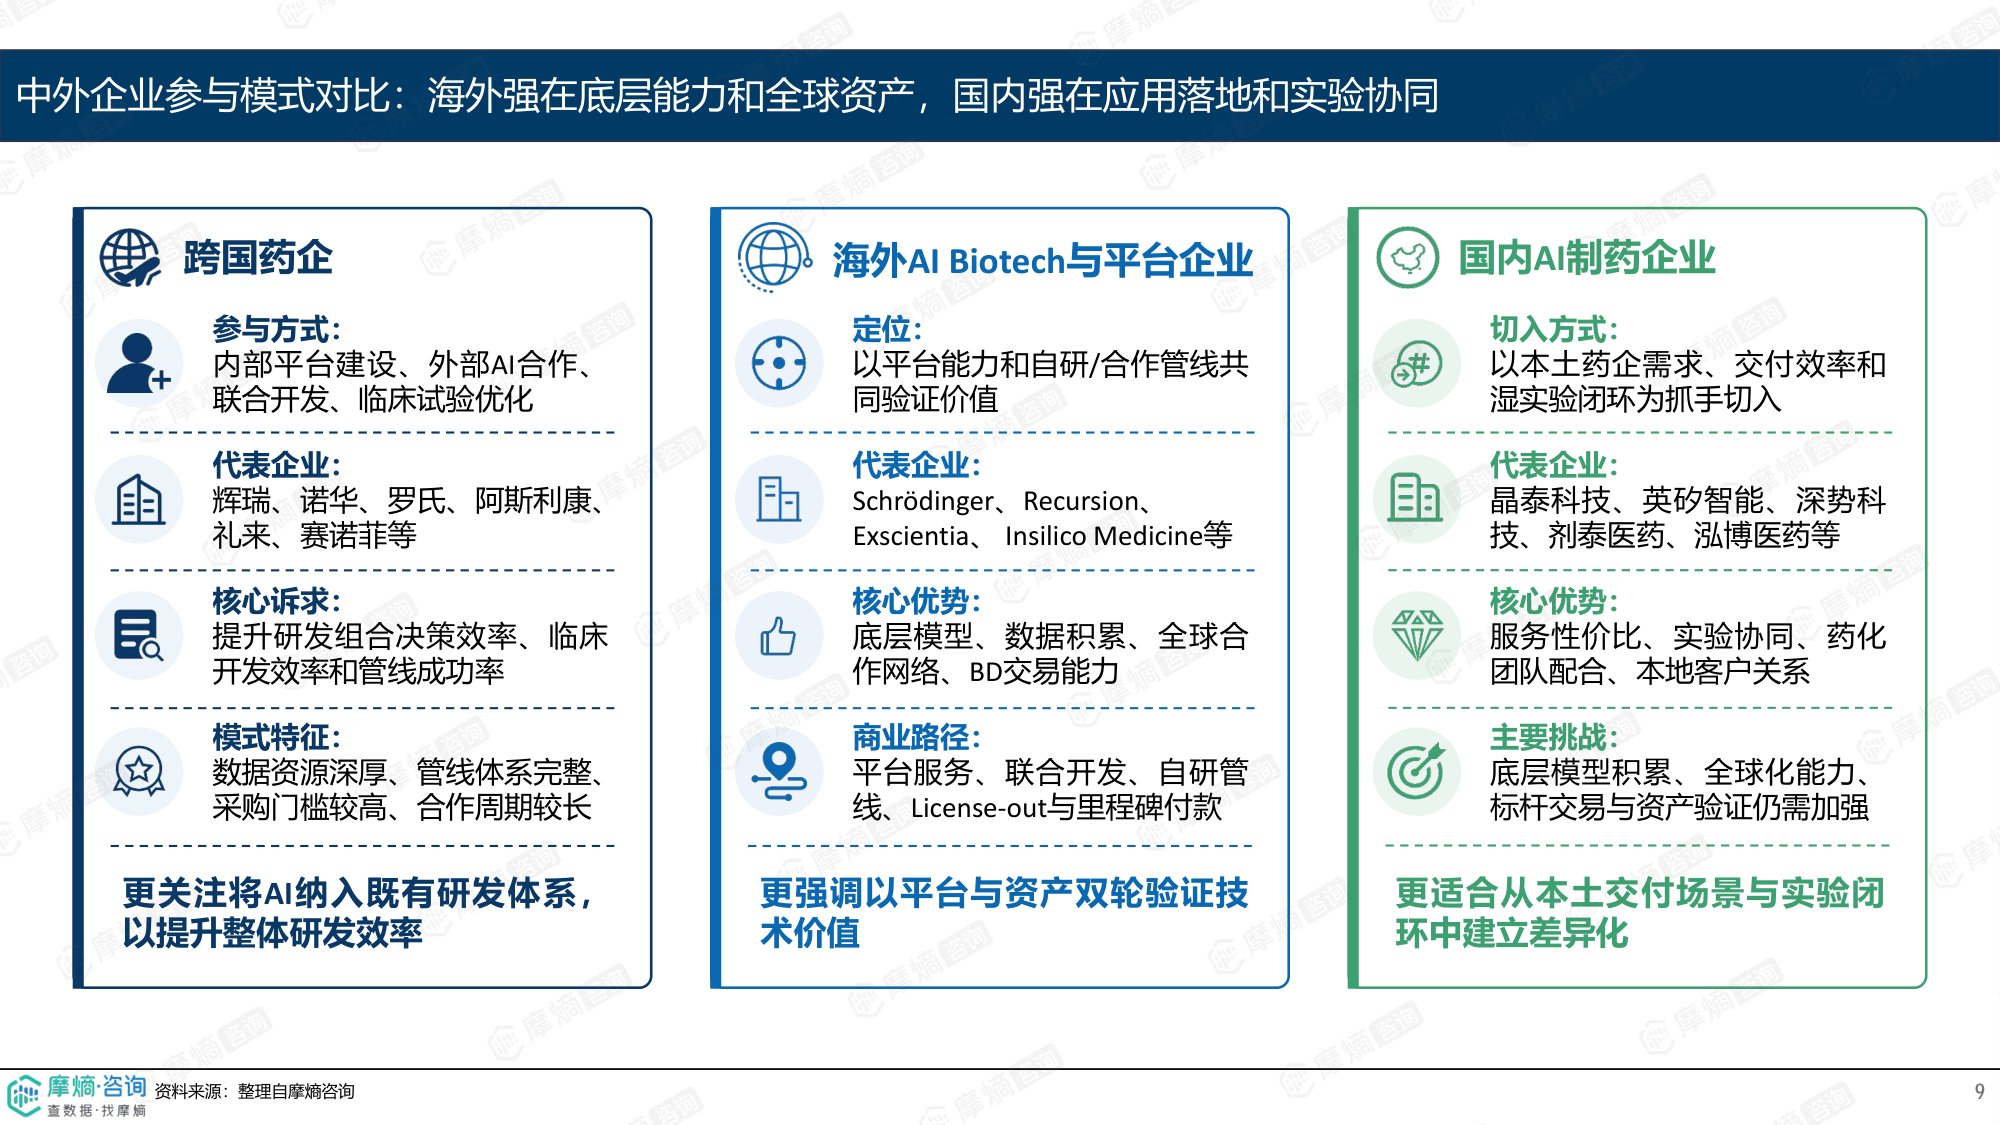Click the 切入方式 label
2000x1125 pixels.
(x=1554, y=329)
